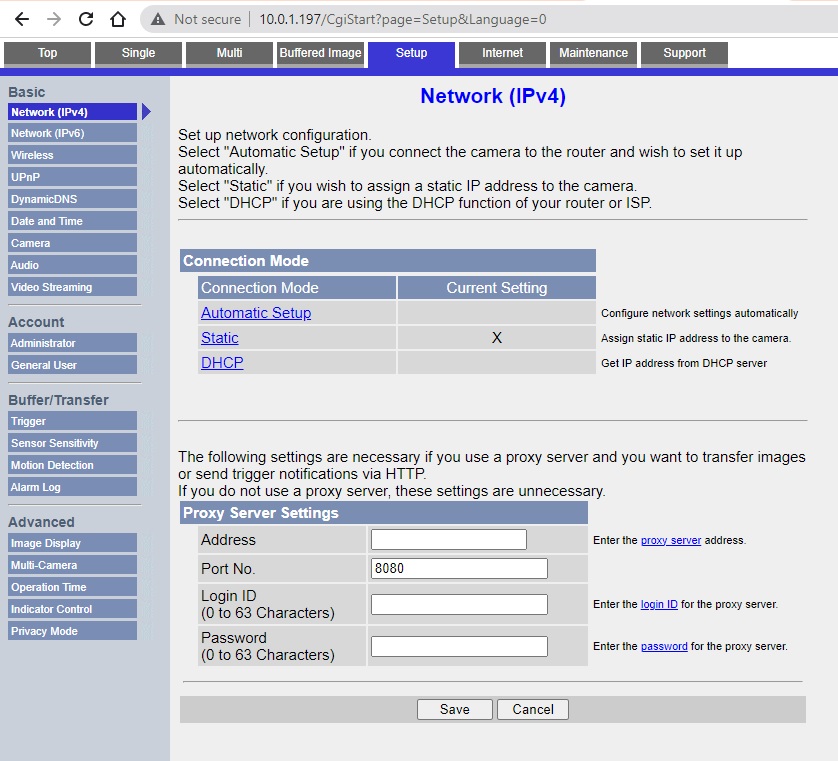Image resolution: width=838 pixels, height=761 pixels.
Task: Select Network (IPv4) in the sidebar
Action: tap(73, 112)
